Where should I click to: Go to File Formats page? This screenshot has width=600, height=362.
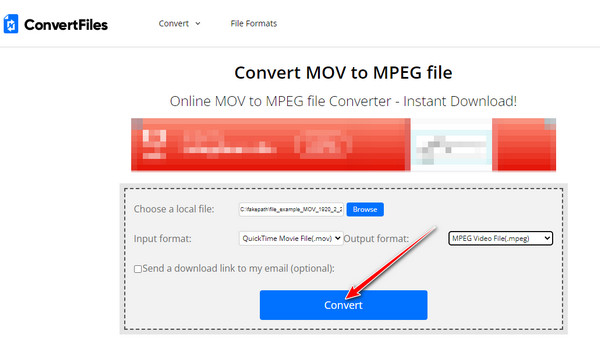tap(254, 23)
